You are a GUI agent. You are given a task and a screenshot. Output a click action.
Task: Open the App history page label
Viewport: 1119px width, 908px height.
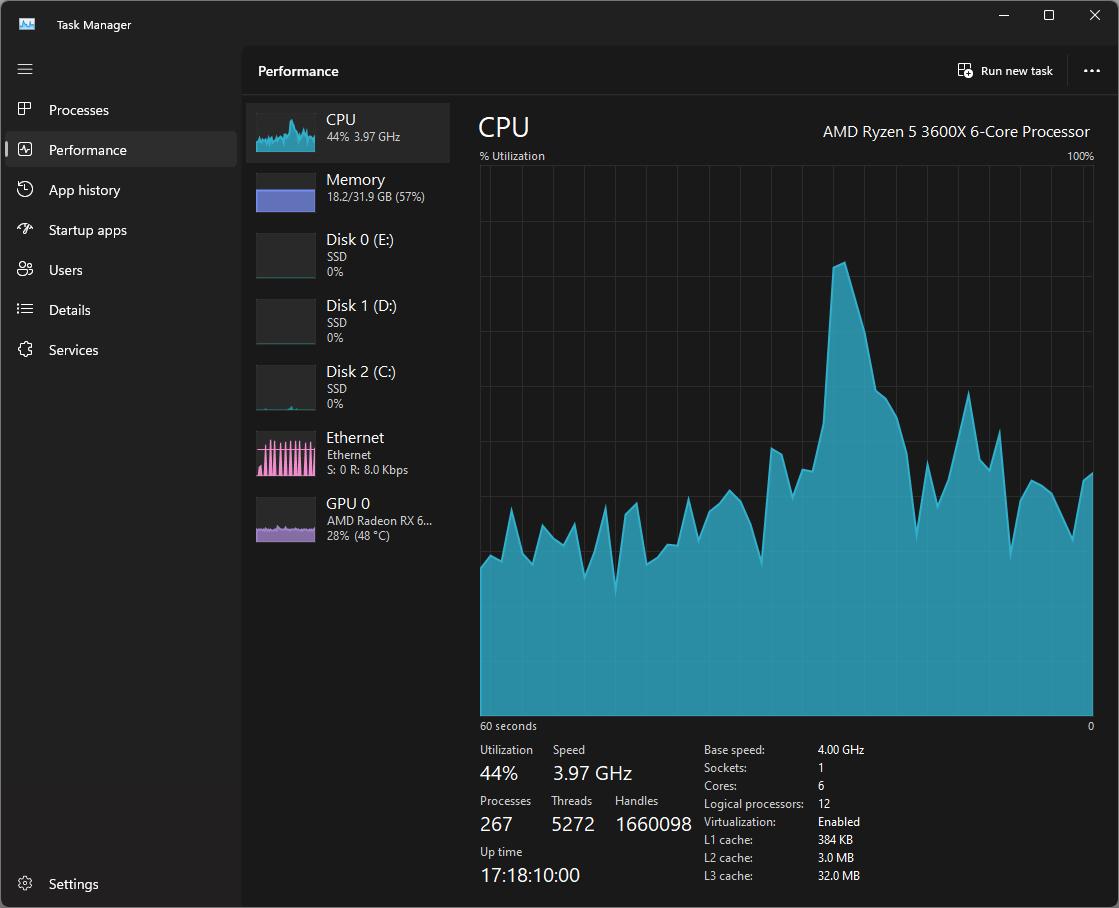coord(84,190)
